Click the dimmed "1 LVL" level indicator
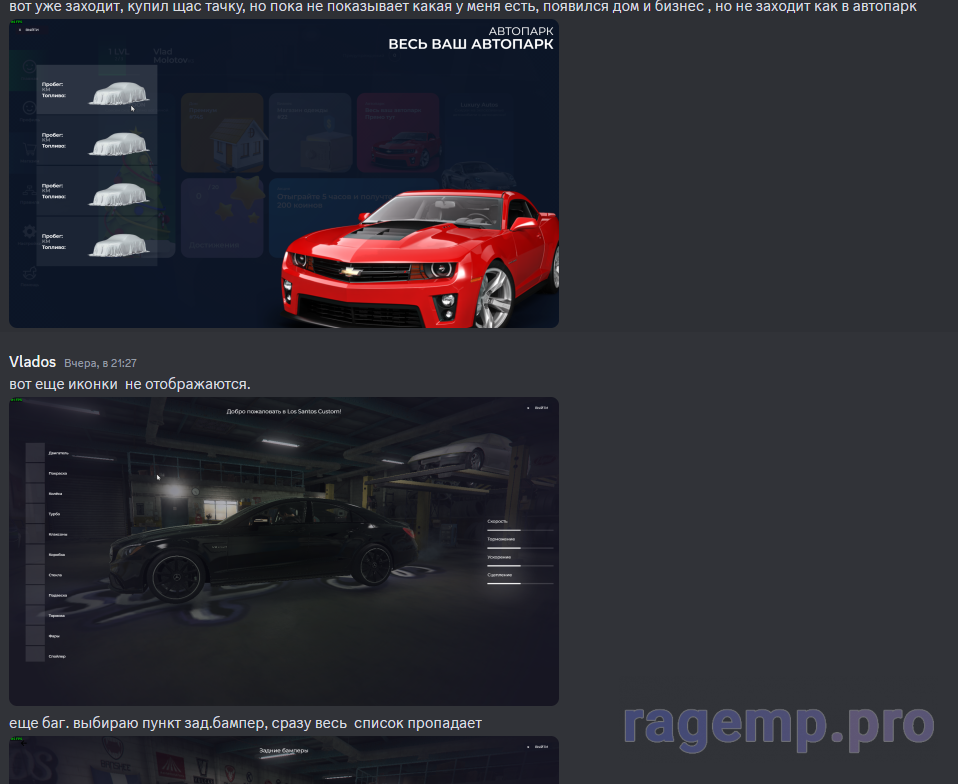Screen dimensions: 958x784 [x=118, y=52]
